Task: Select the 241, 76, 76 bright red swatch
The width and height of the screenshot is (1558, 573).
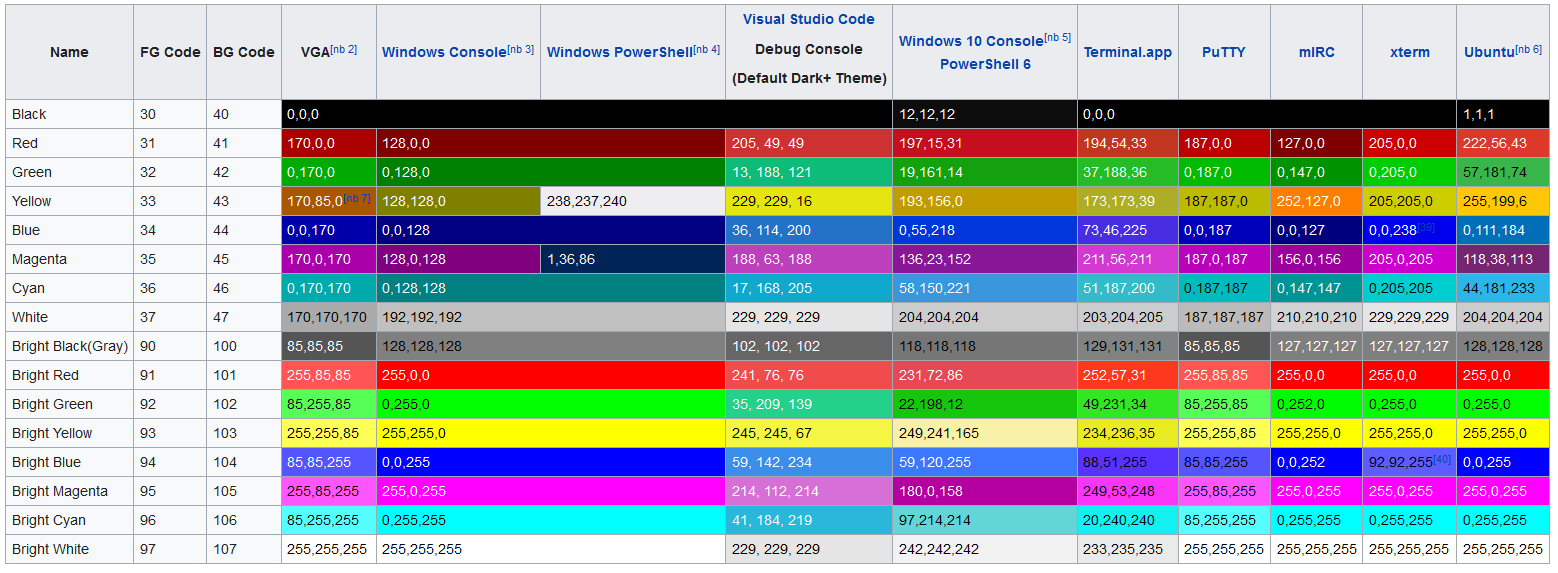Action: 809,375
